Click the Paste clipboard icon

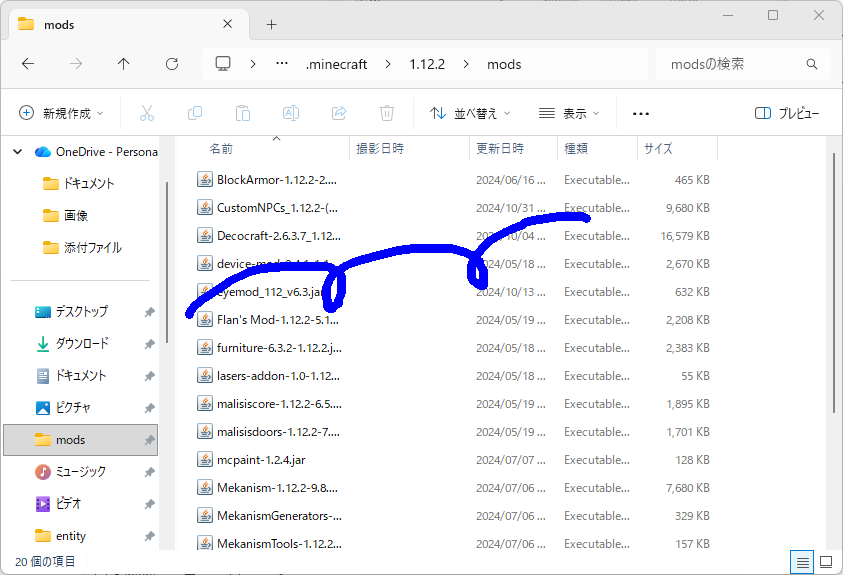[243, 113]
